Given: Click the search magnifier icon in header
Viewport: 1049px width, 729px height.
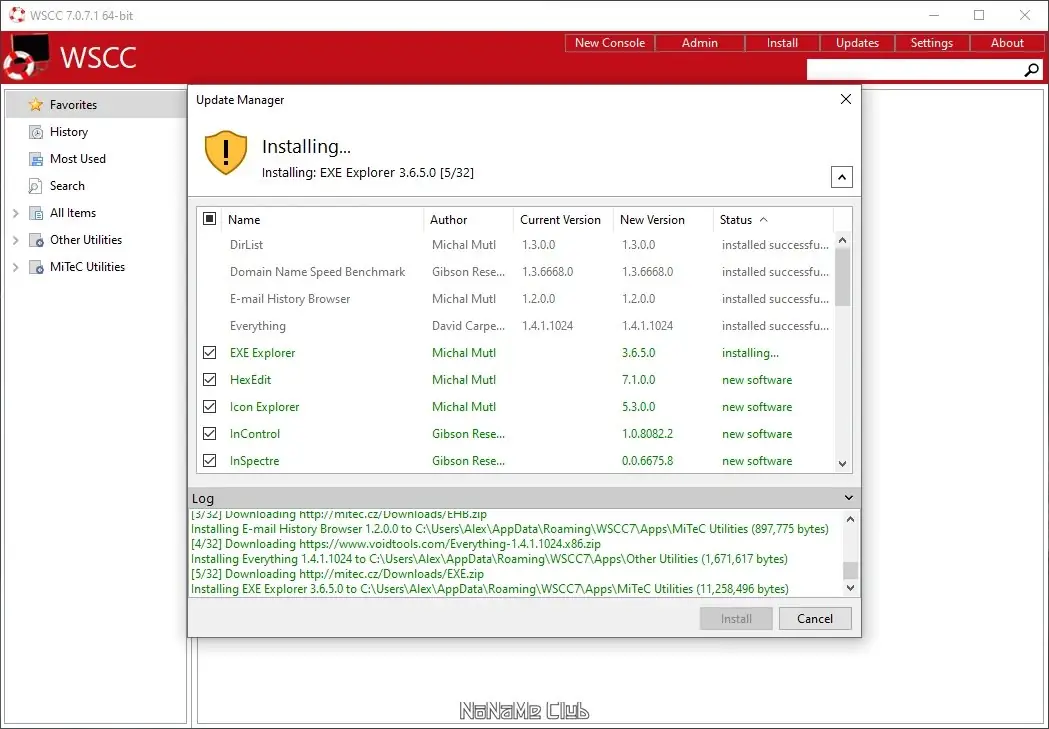Looking at the screenshot, I should coord(1032,70).
